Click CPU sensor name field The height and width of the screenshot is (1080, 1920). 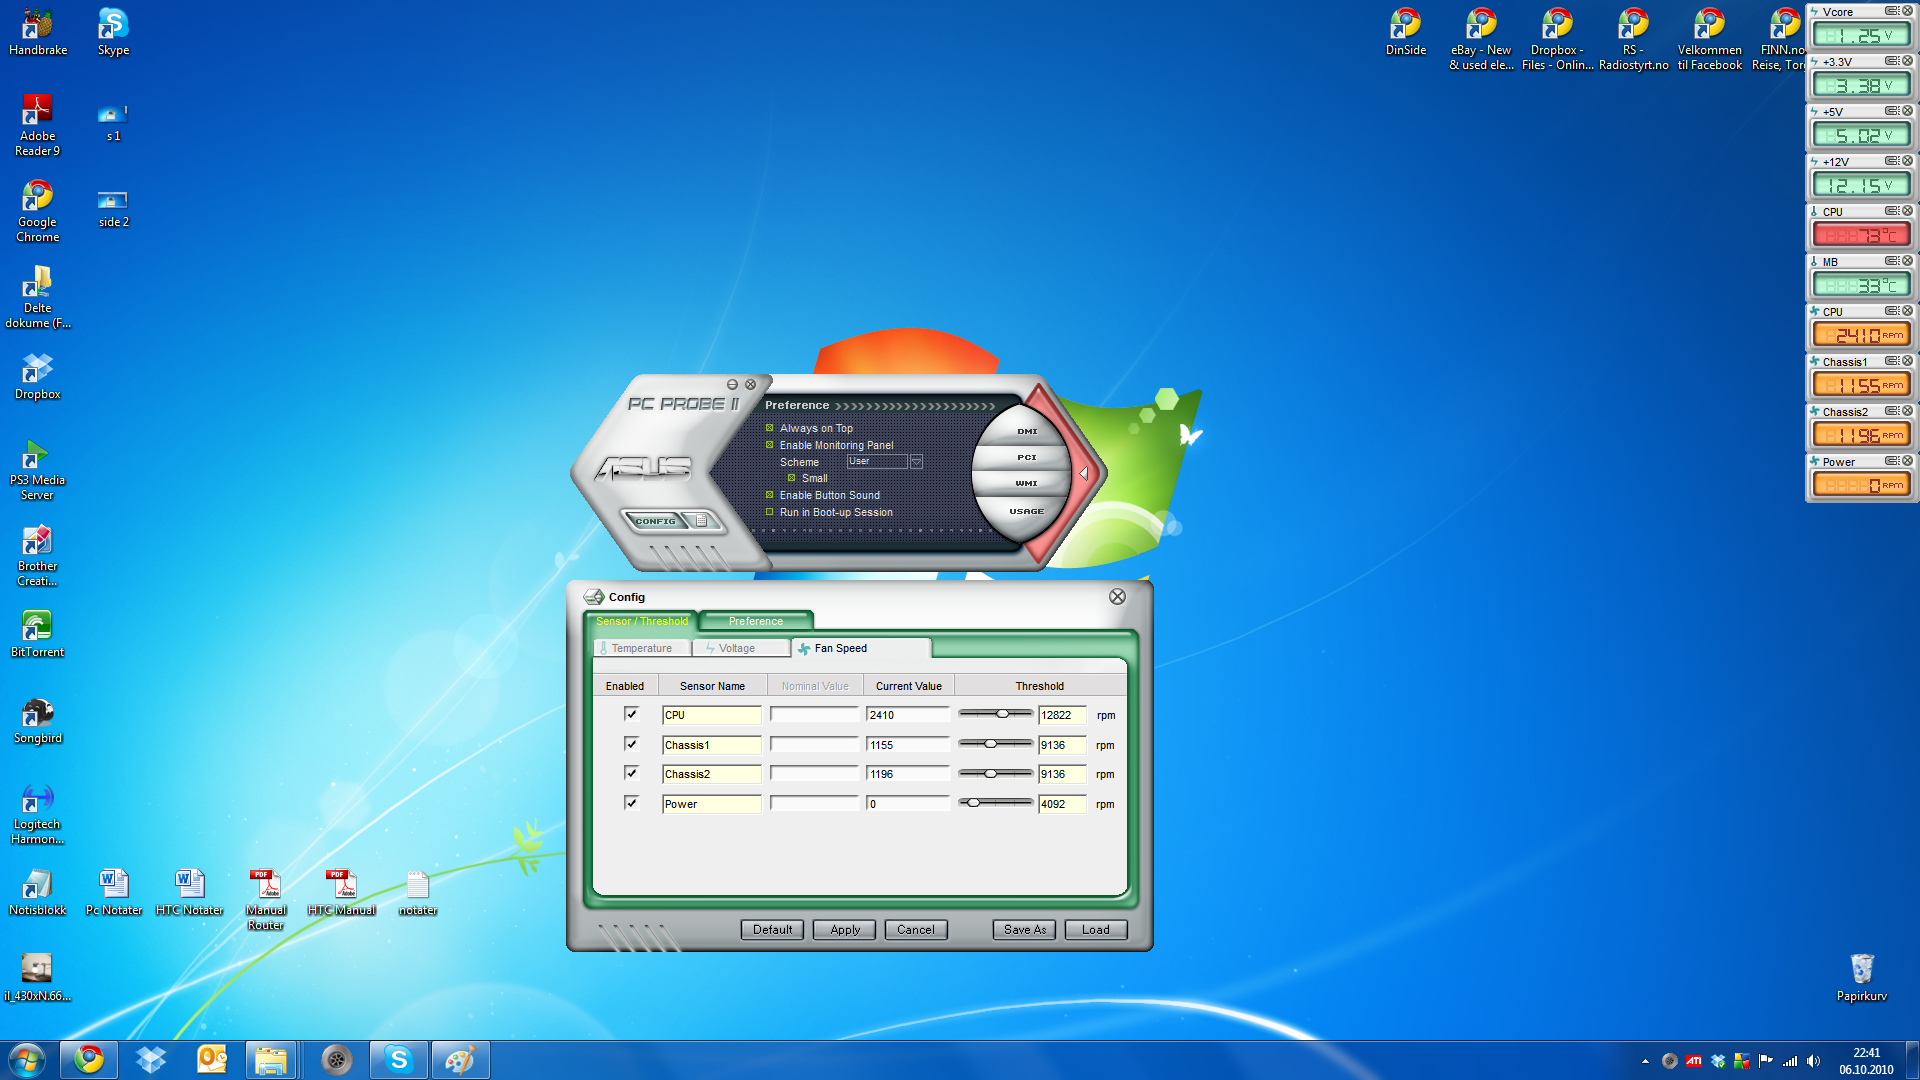pos(711,715)
